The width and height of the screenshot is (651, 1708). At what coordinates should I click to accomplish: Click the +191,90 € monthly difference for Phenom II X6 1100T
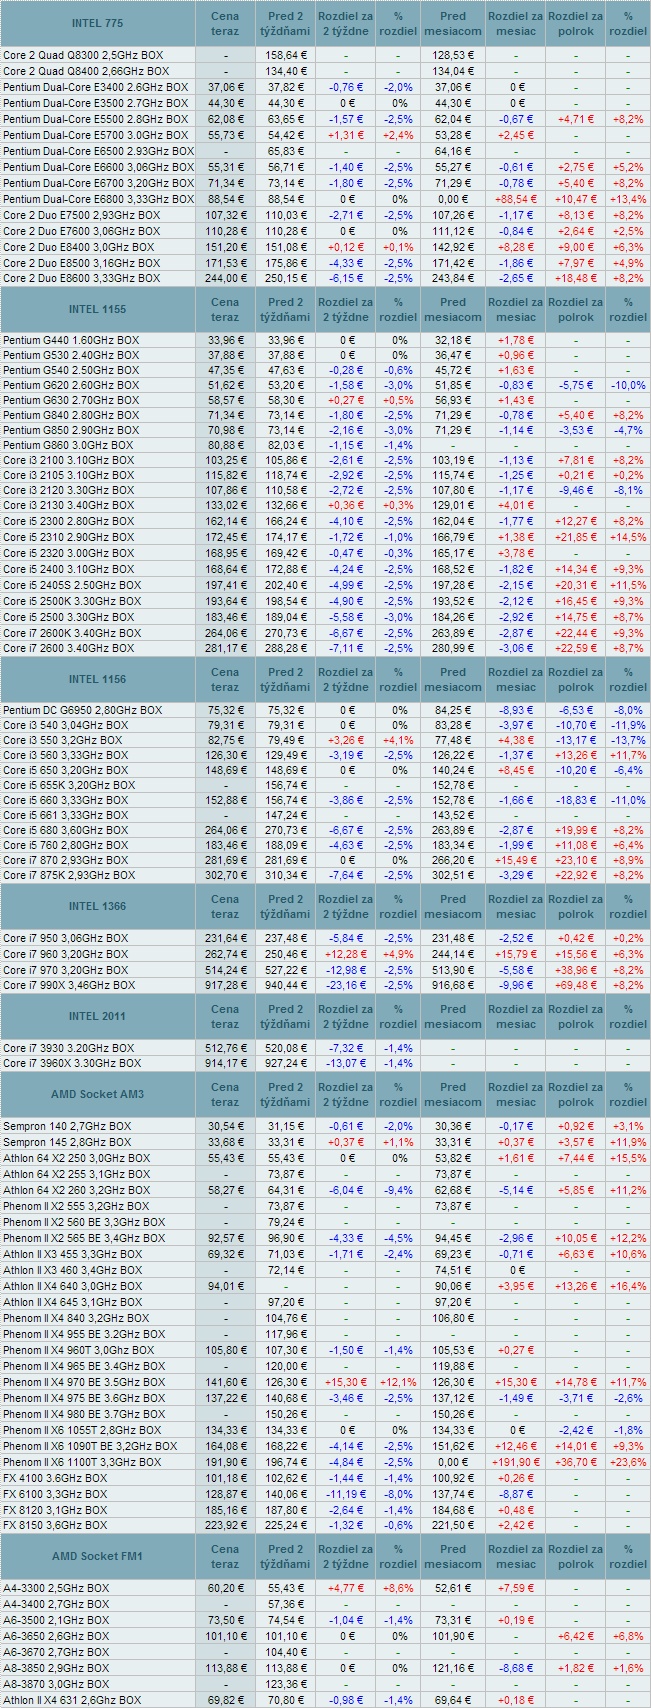(515, 1462)
